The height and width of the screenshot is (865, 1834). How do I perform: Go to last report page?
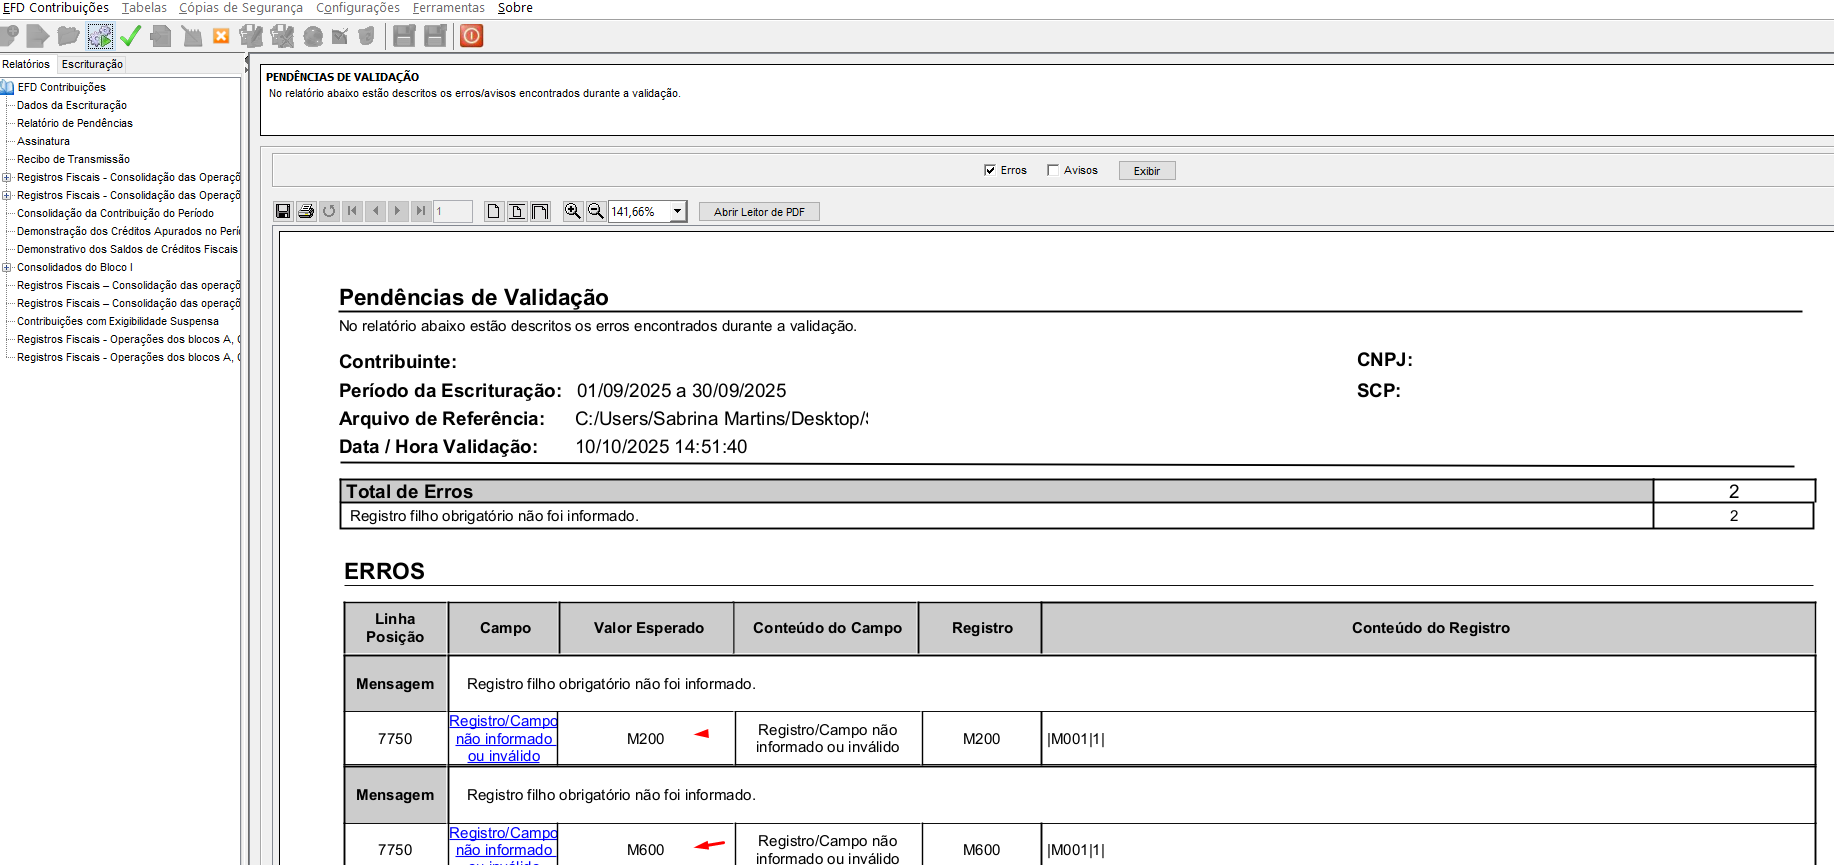tap(421, 211)
